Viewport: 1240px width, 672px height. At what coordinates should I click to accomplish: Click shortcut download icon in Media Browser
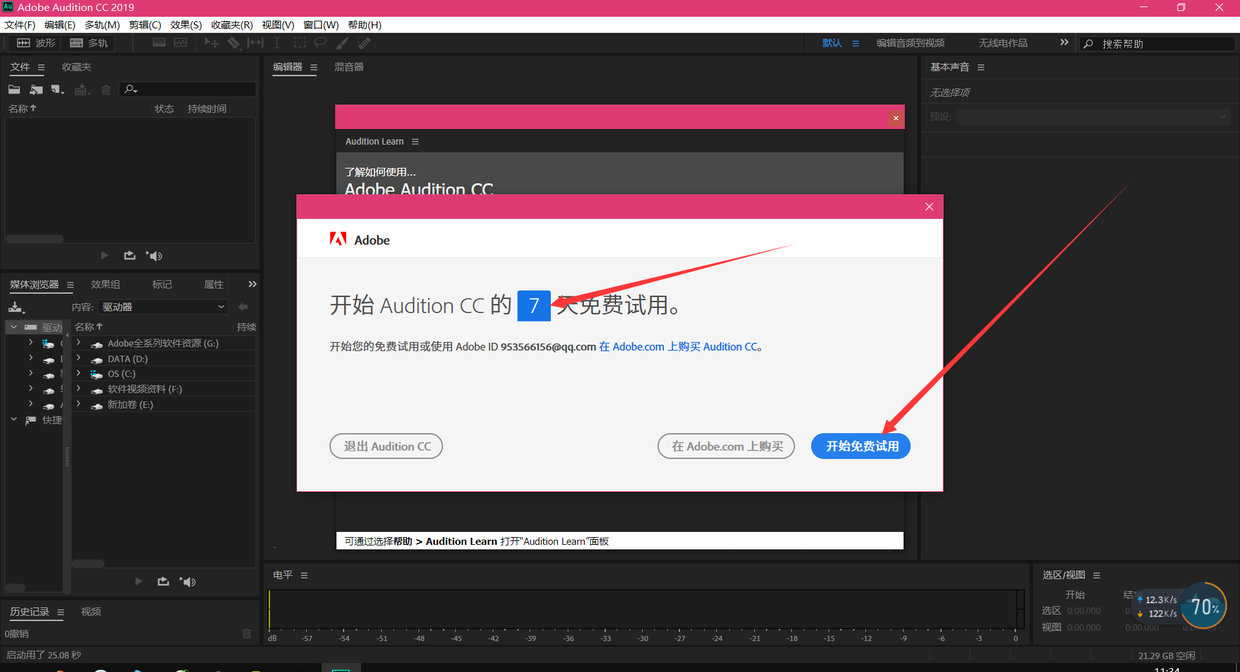click(x=16, y=307)
